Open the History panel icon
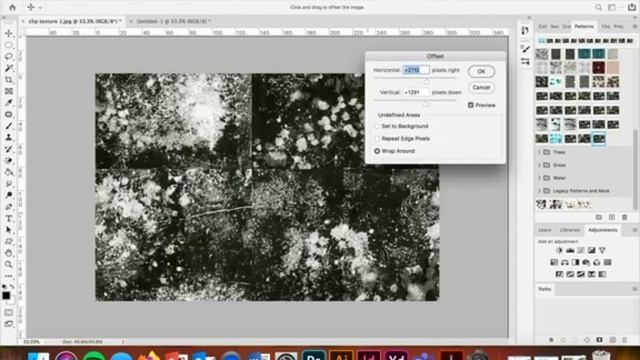Viewport: 640px width, 360px height. (x=525, y=30)
